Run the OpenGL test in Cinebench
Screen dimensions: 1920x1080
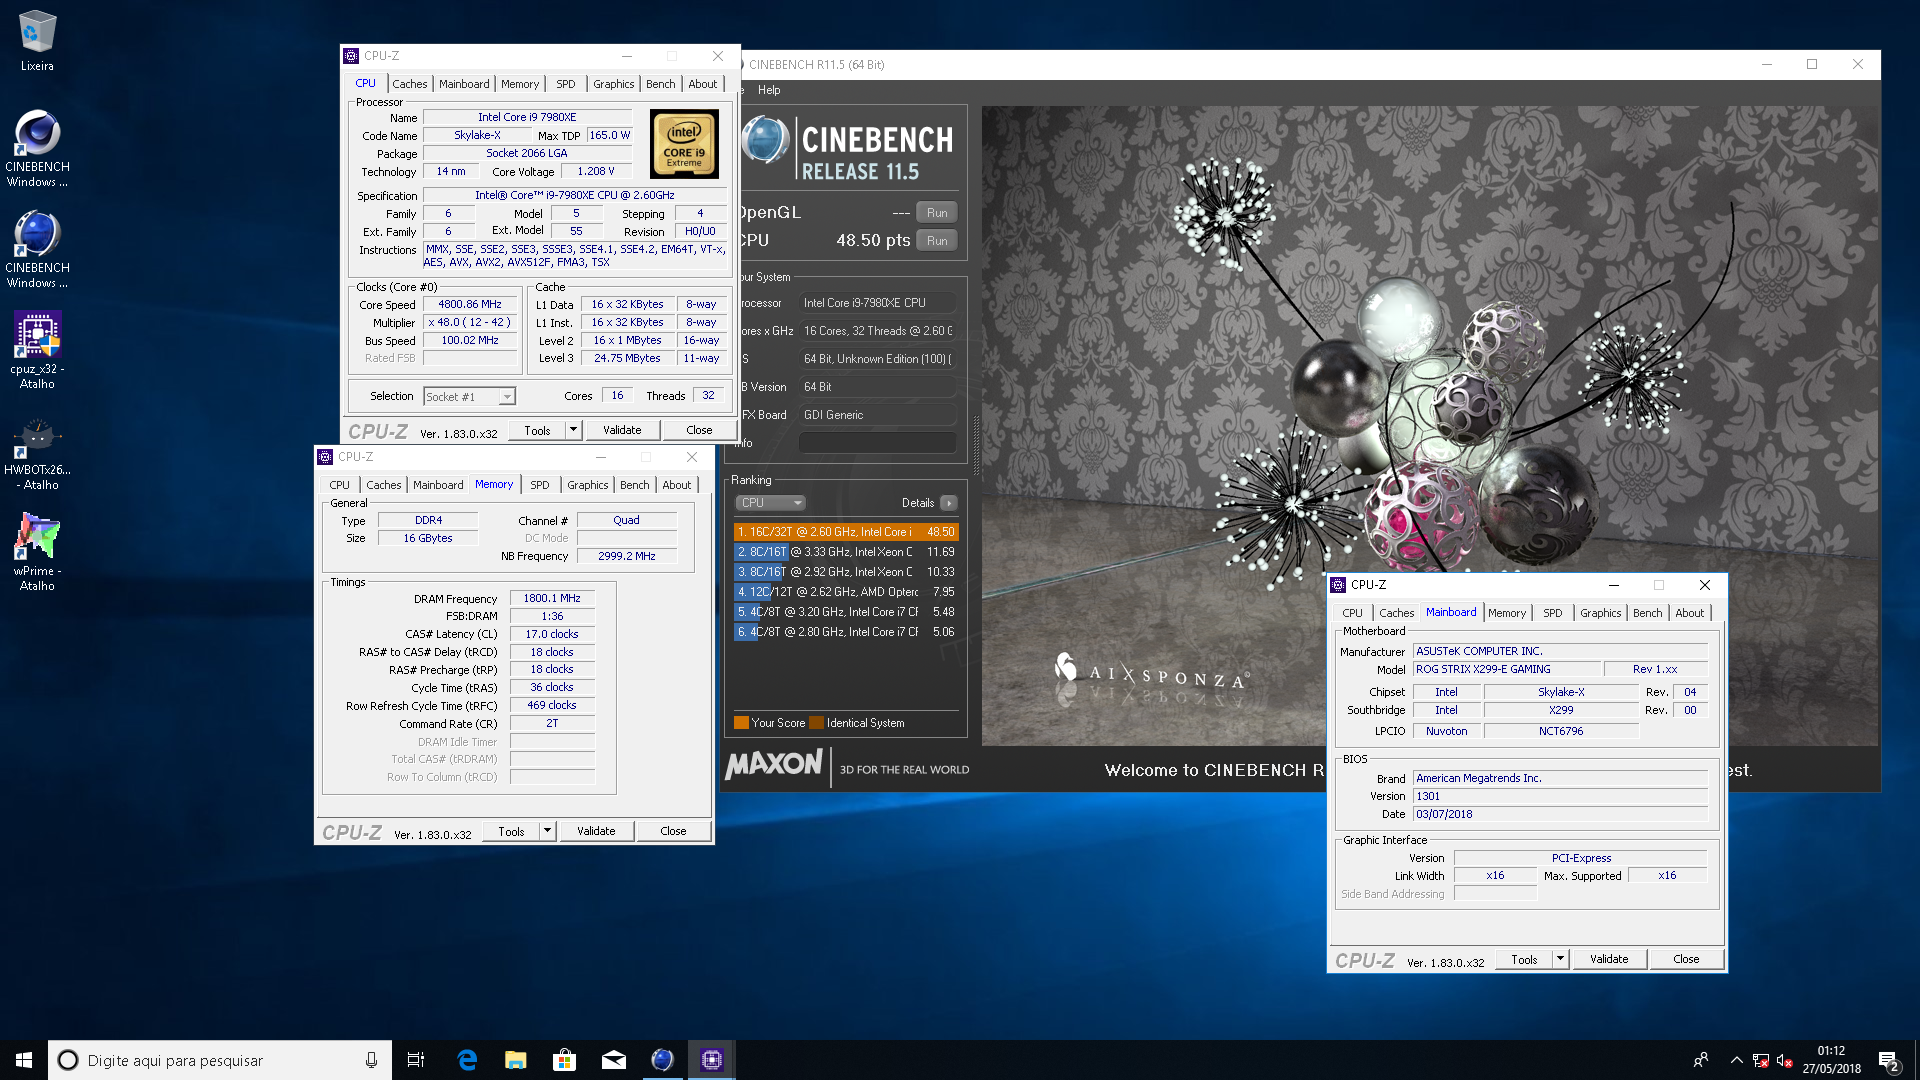pos(937,213)
